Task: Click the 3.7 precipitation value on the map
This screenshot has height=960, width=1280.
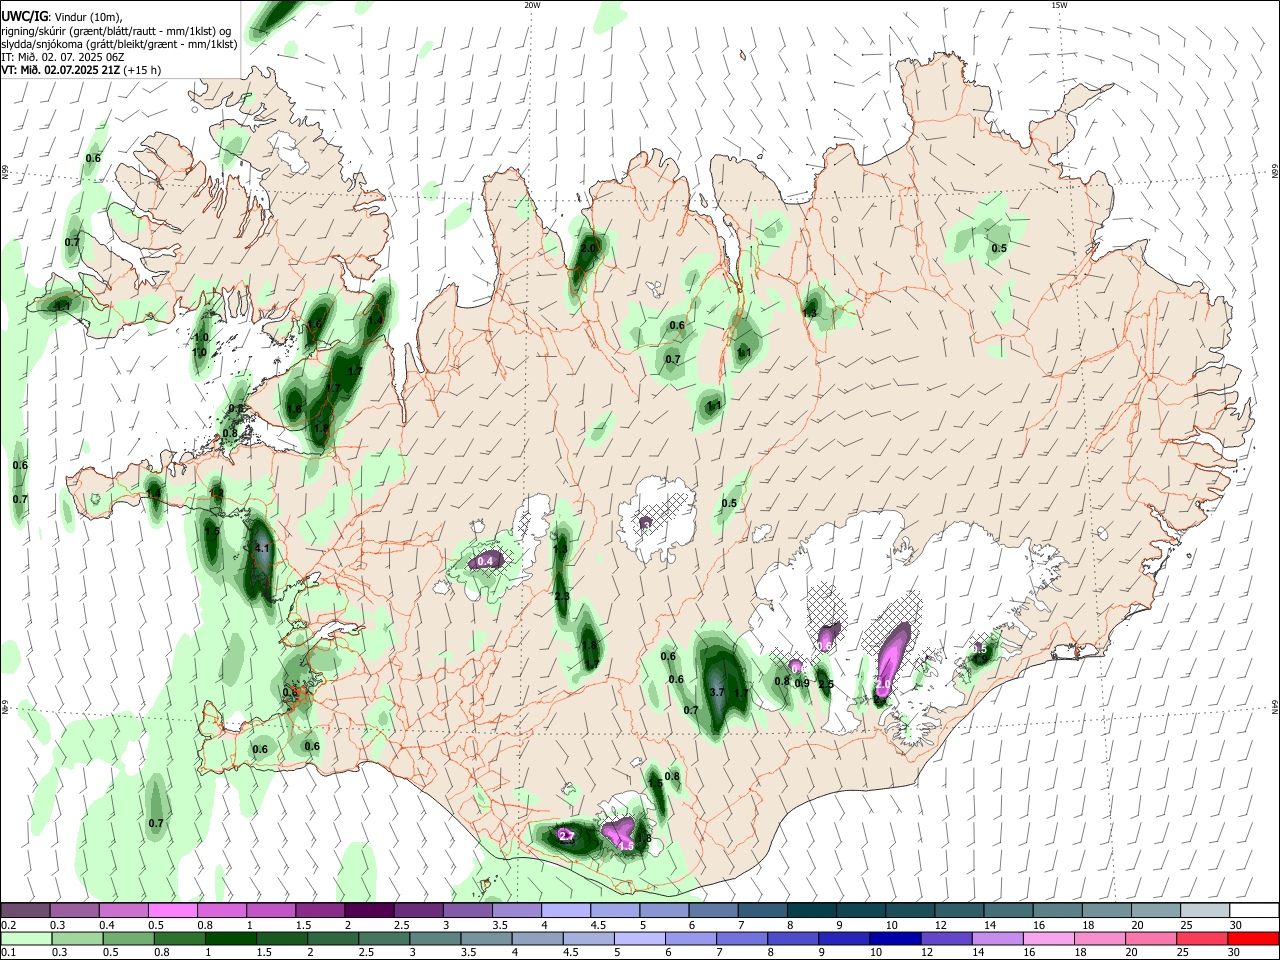Action: click(x=716, y=692)
